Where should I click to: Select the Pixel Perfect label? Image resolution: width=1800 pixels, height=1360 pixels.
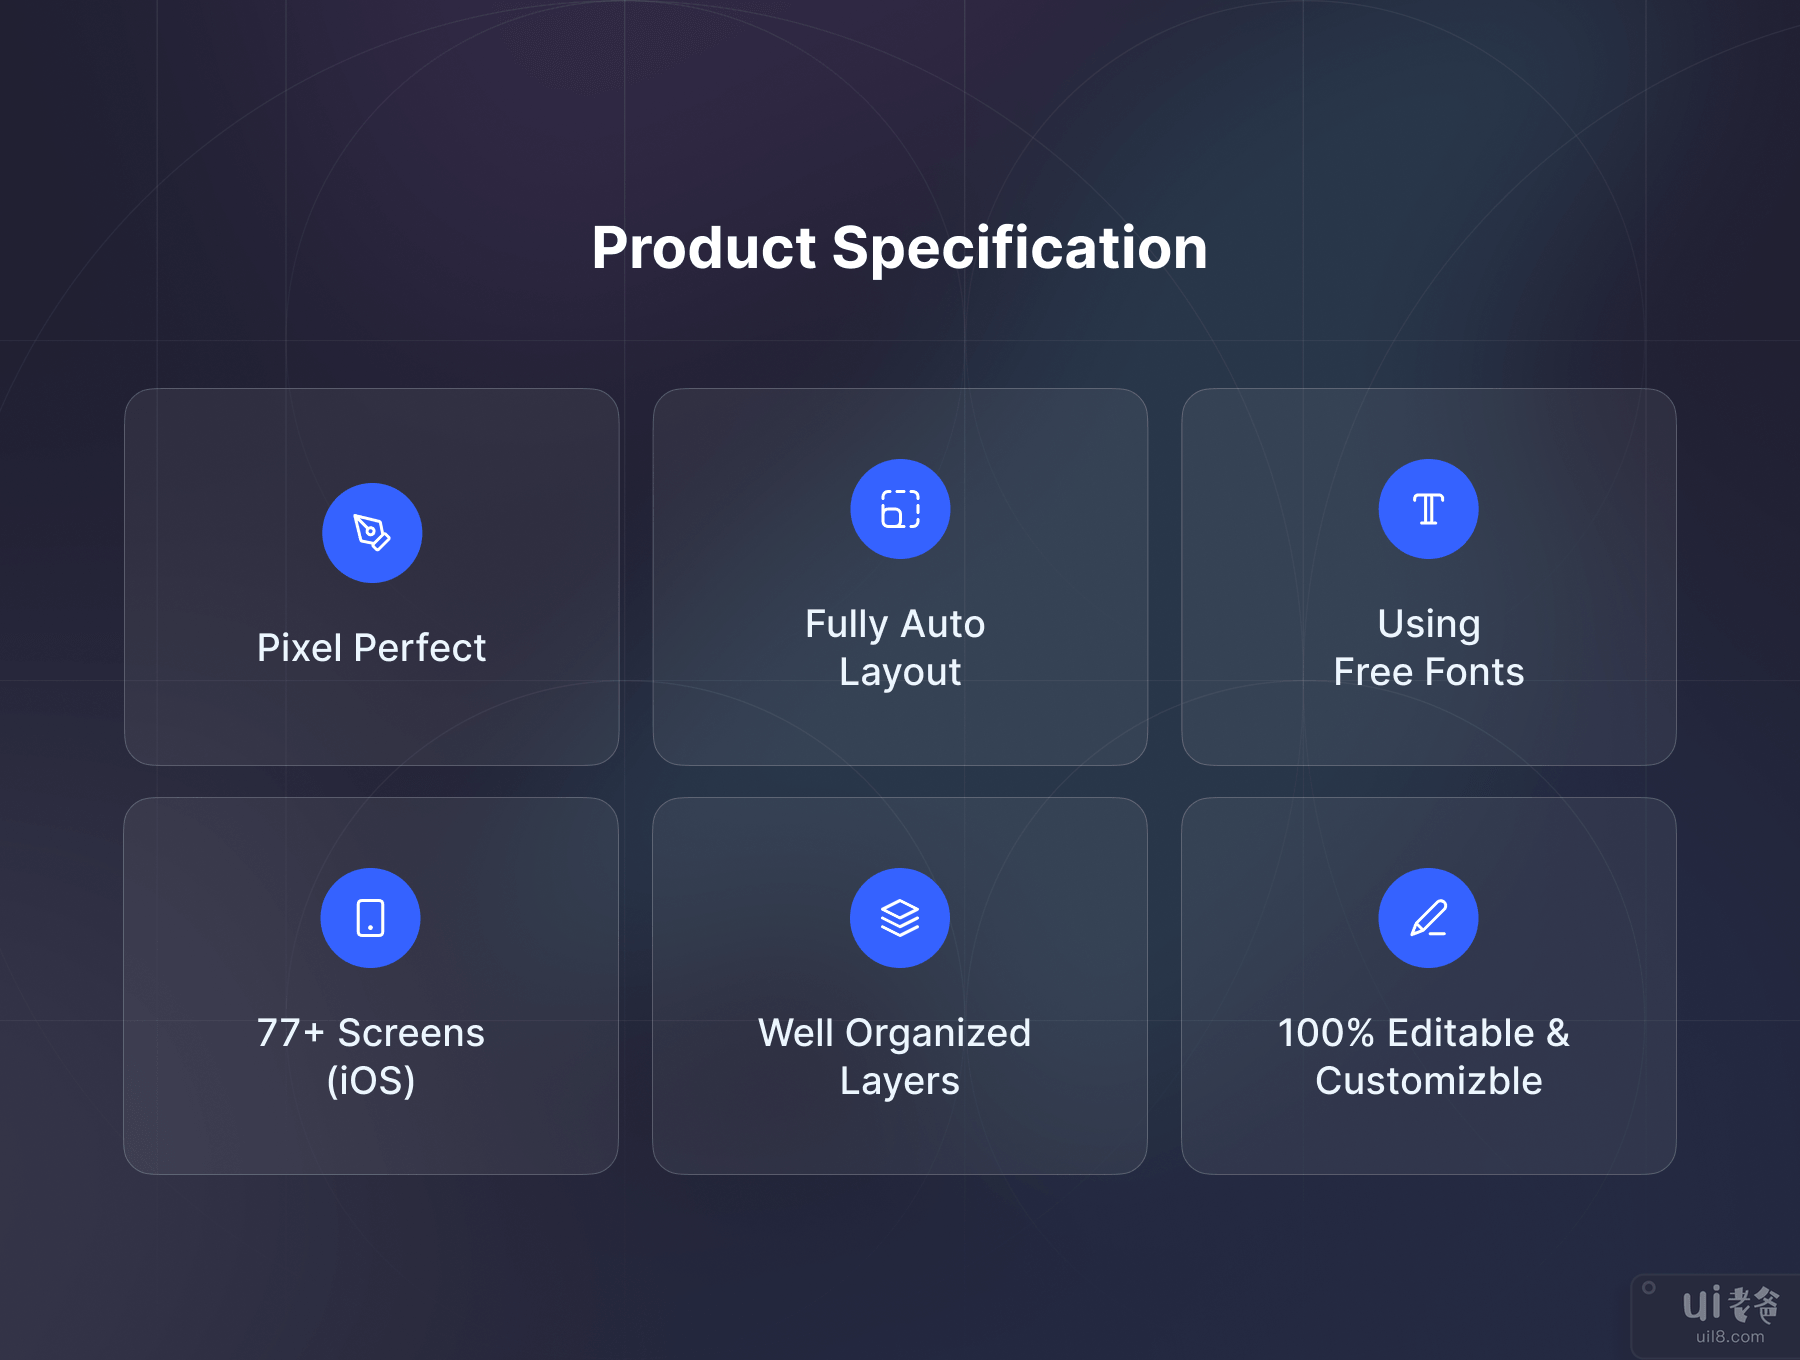click(371, 648)
